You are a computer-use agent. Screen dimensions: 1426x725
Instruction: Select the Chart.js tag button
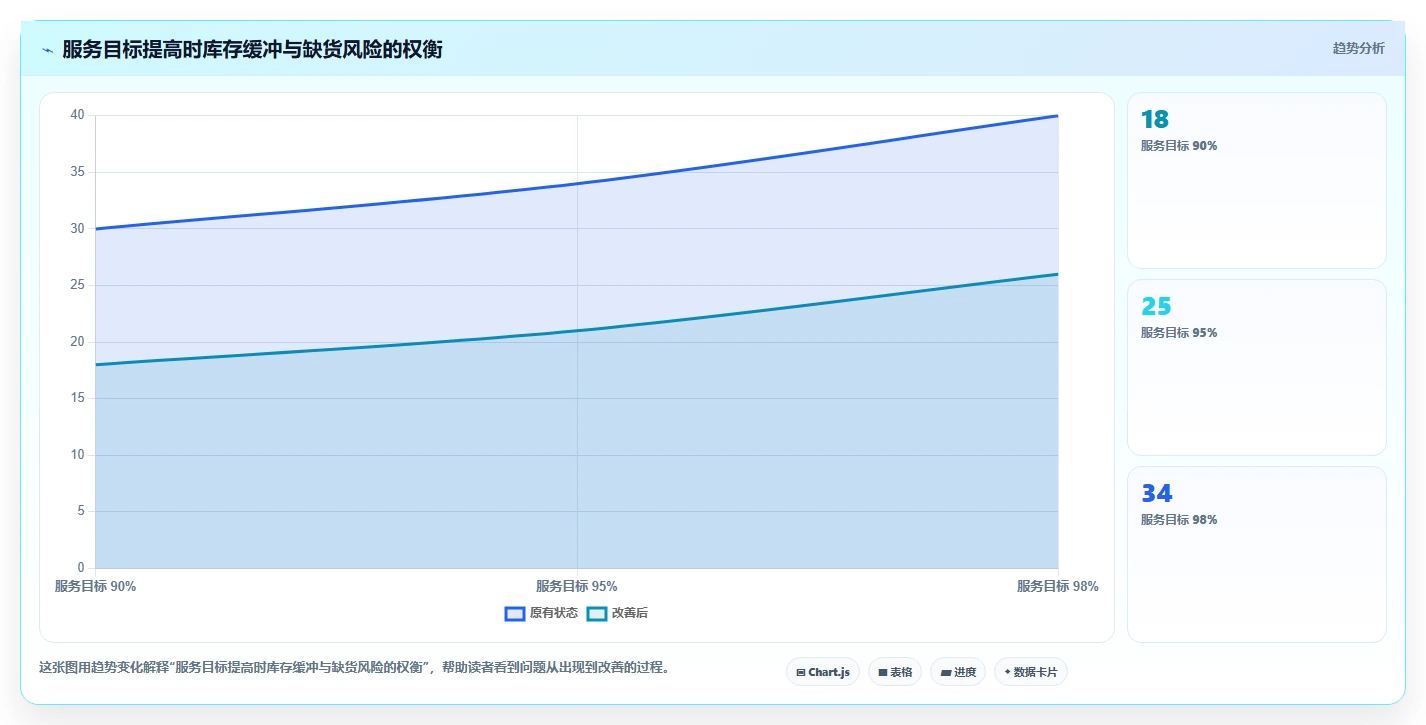(823, 672)
